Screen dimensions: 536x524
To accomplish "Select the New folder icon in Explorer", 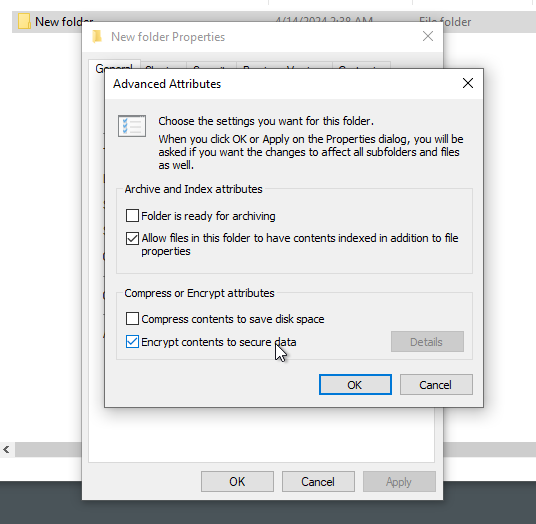I will [24, 21].
